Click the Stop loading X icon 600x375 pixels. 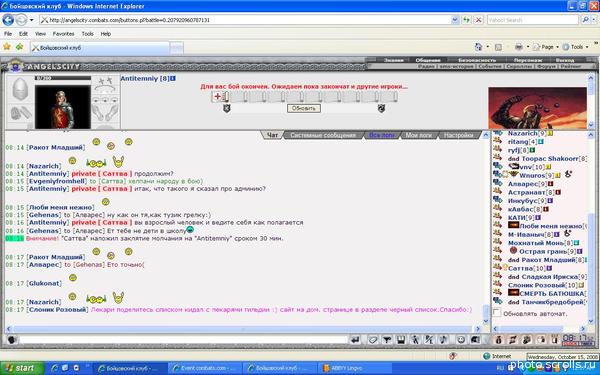[478, 20]
